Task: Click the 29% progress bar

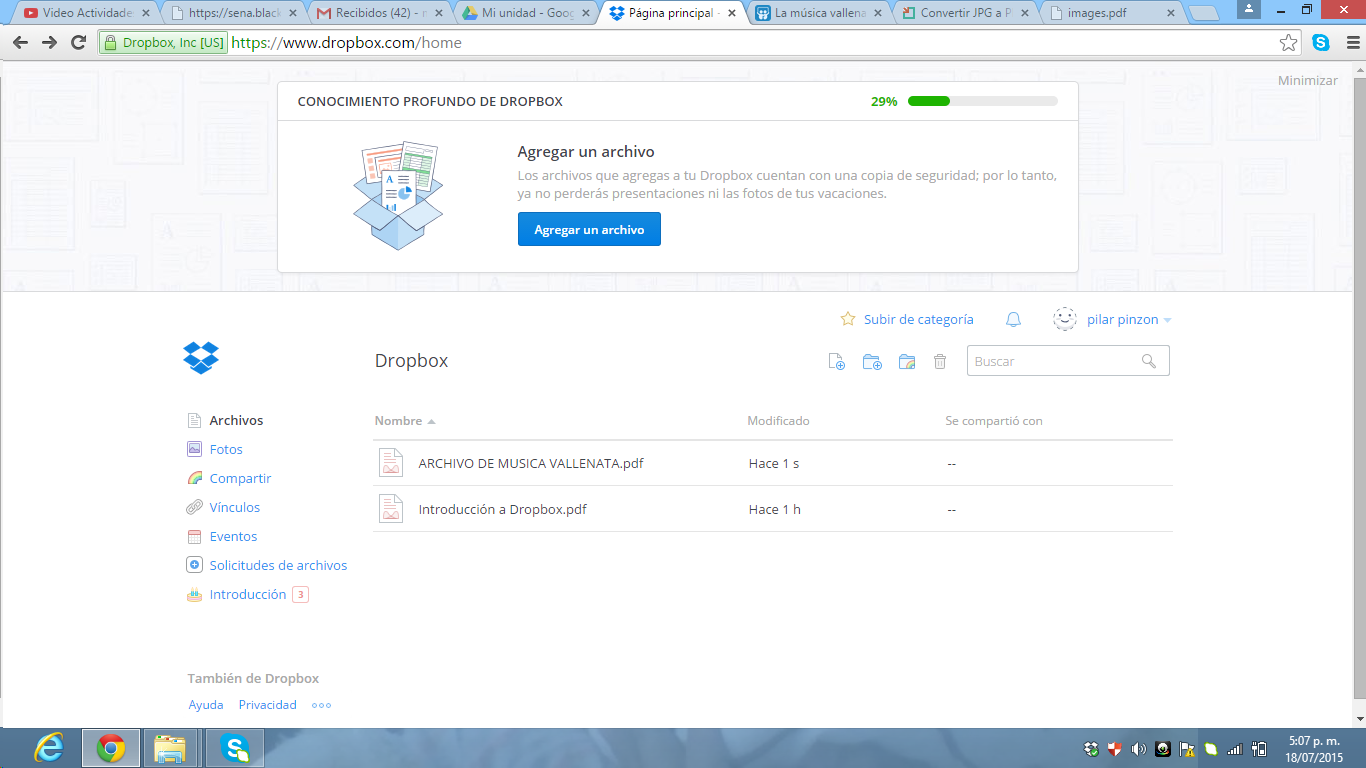Action: coord(981,100)
